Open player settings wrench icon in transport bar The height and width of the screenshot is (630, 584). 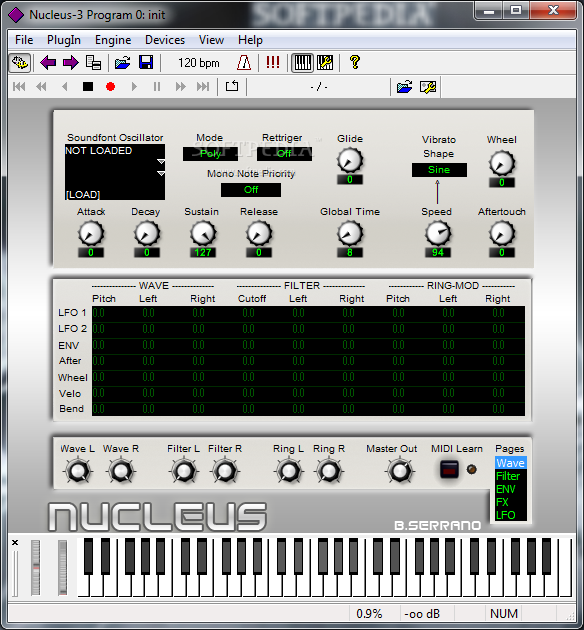428,87
